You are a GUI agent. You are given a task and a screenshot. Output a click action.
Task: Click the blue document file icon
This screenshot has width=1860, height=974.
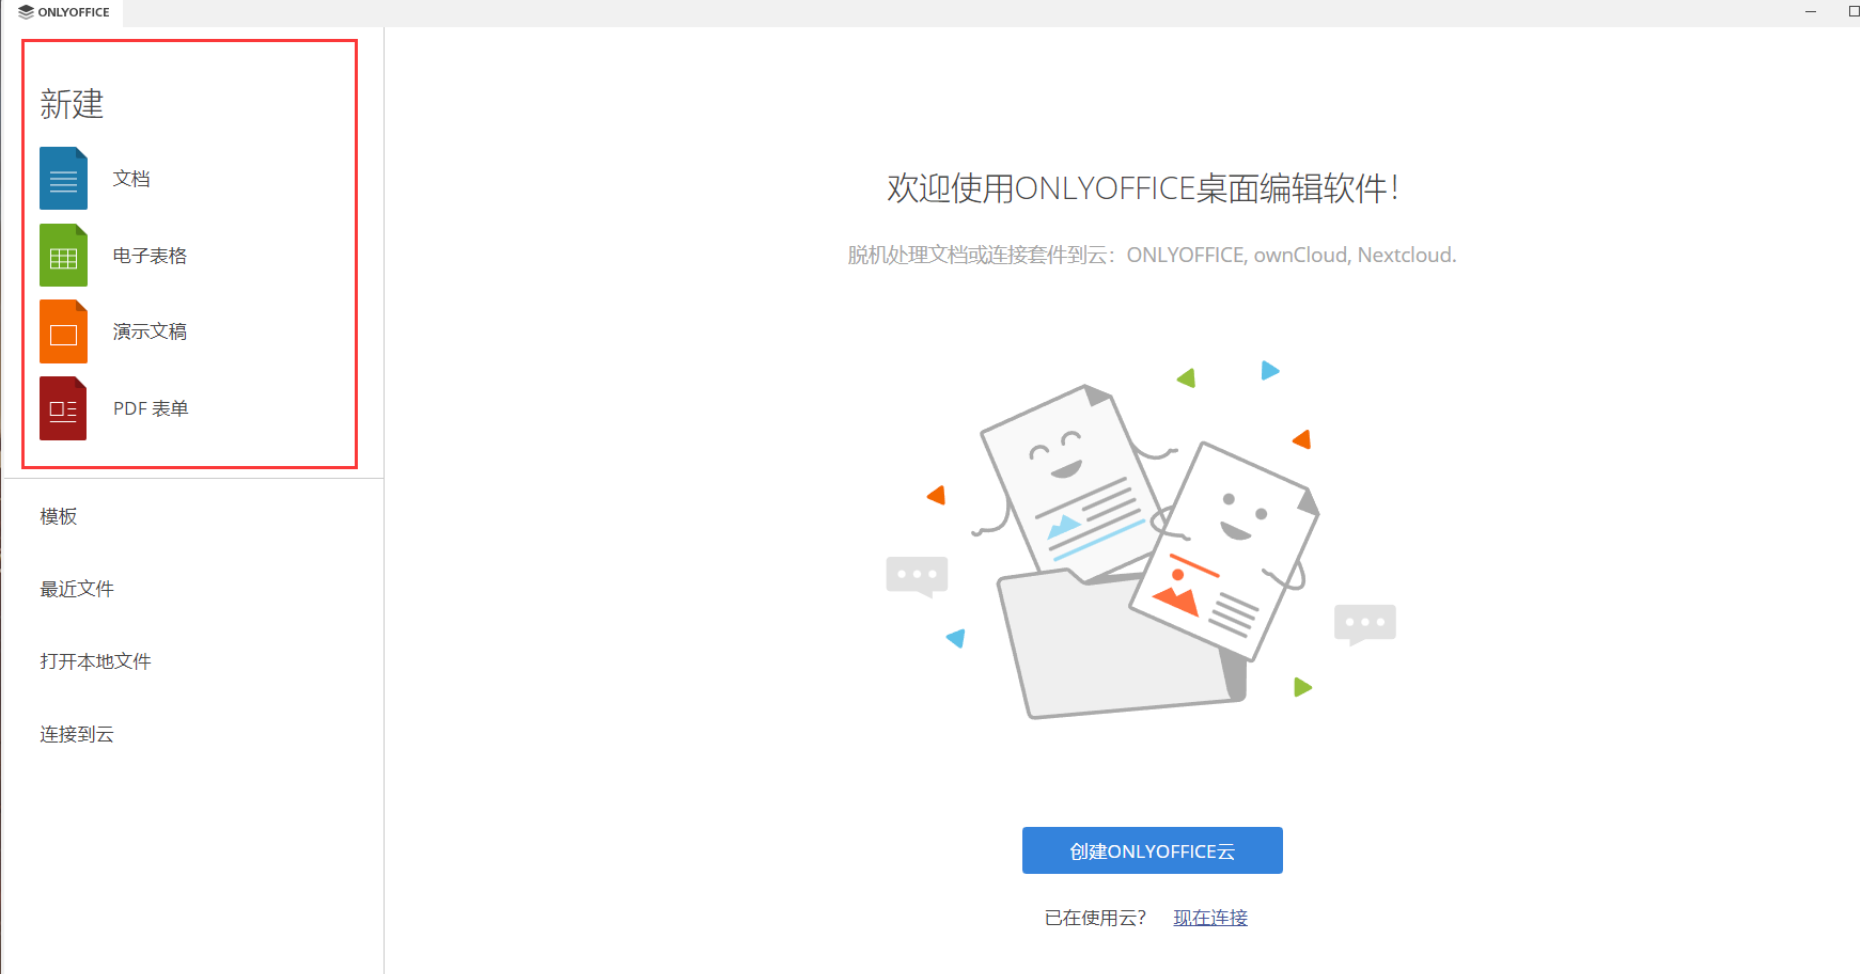coord(63,178)
